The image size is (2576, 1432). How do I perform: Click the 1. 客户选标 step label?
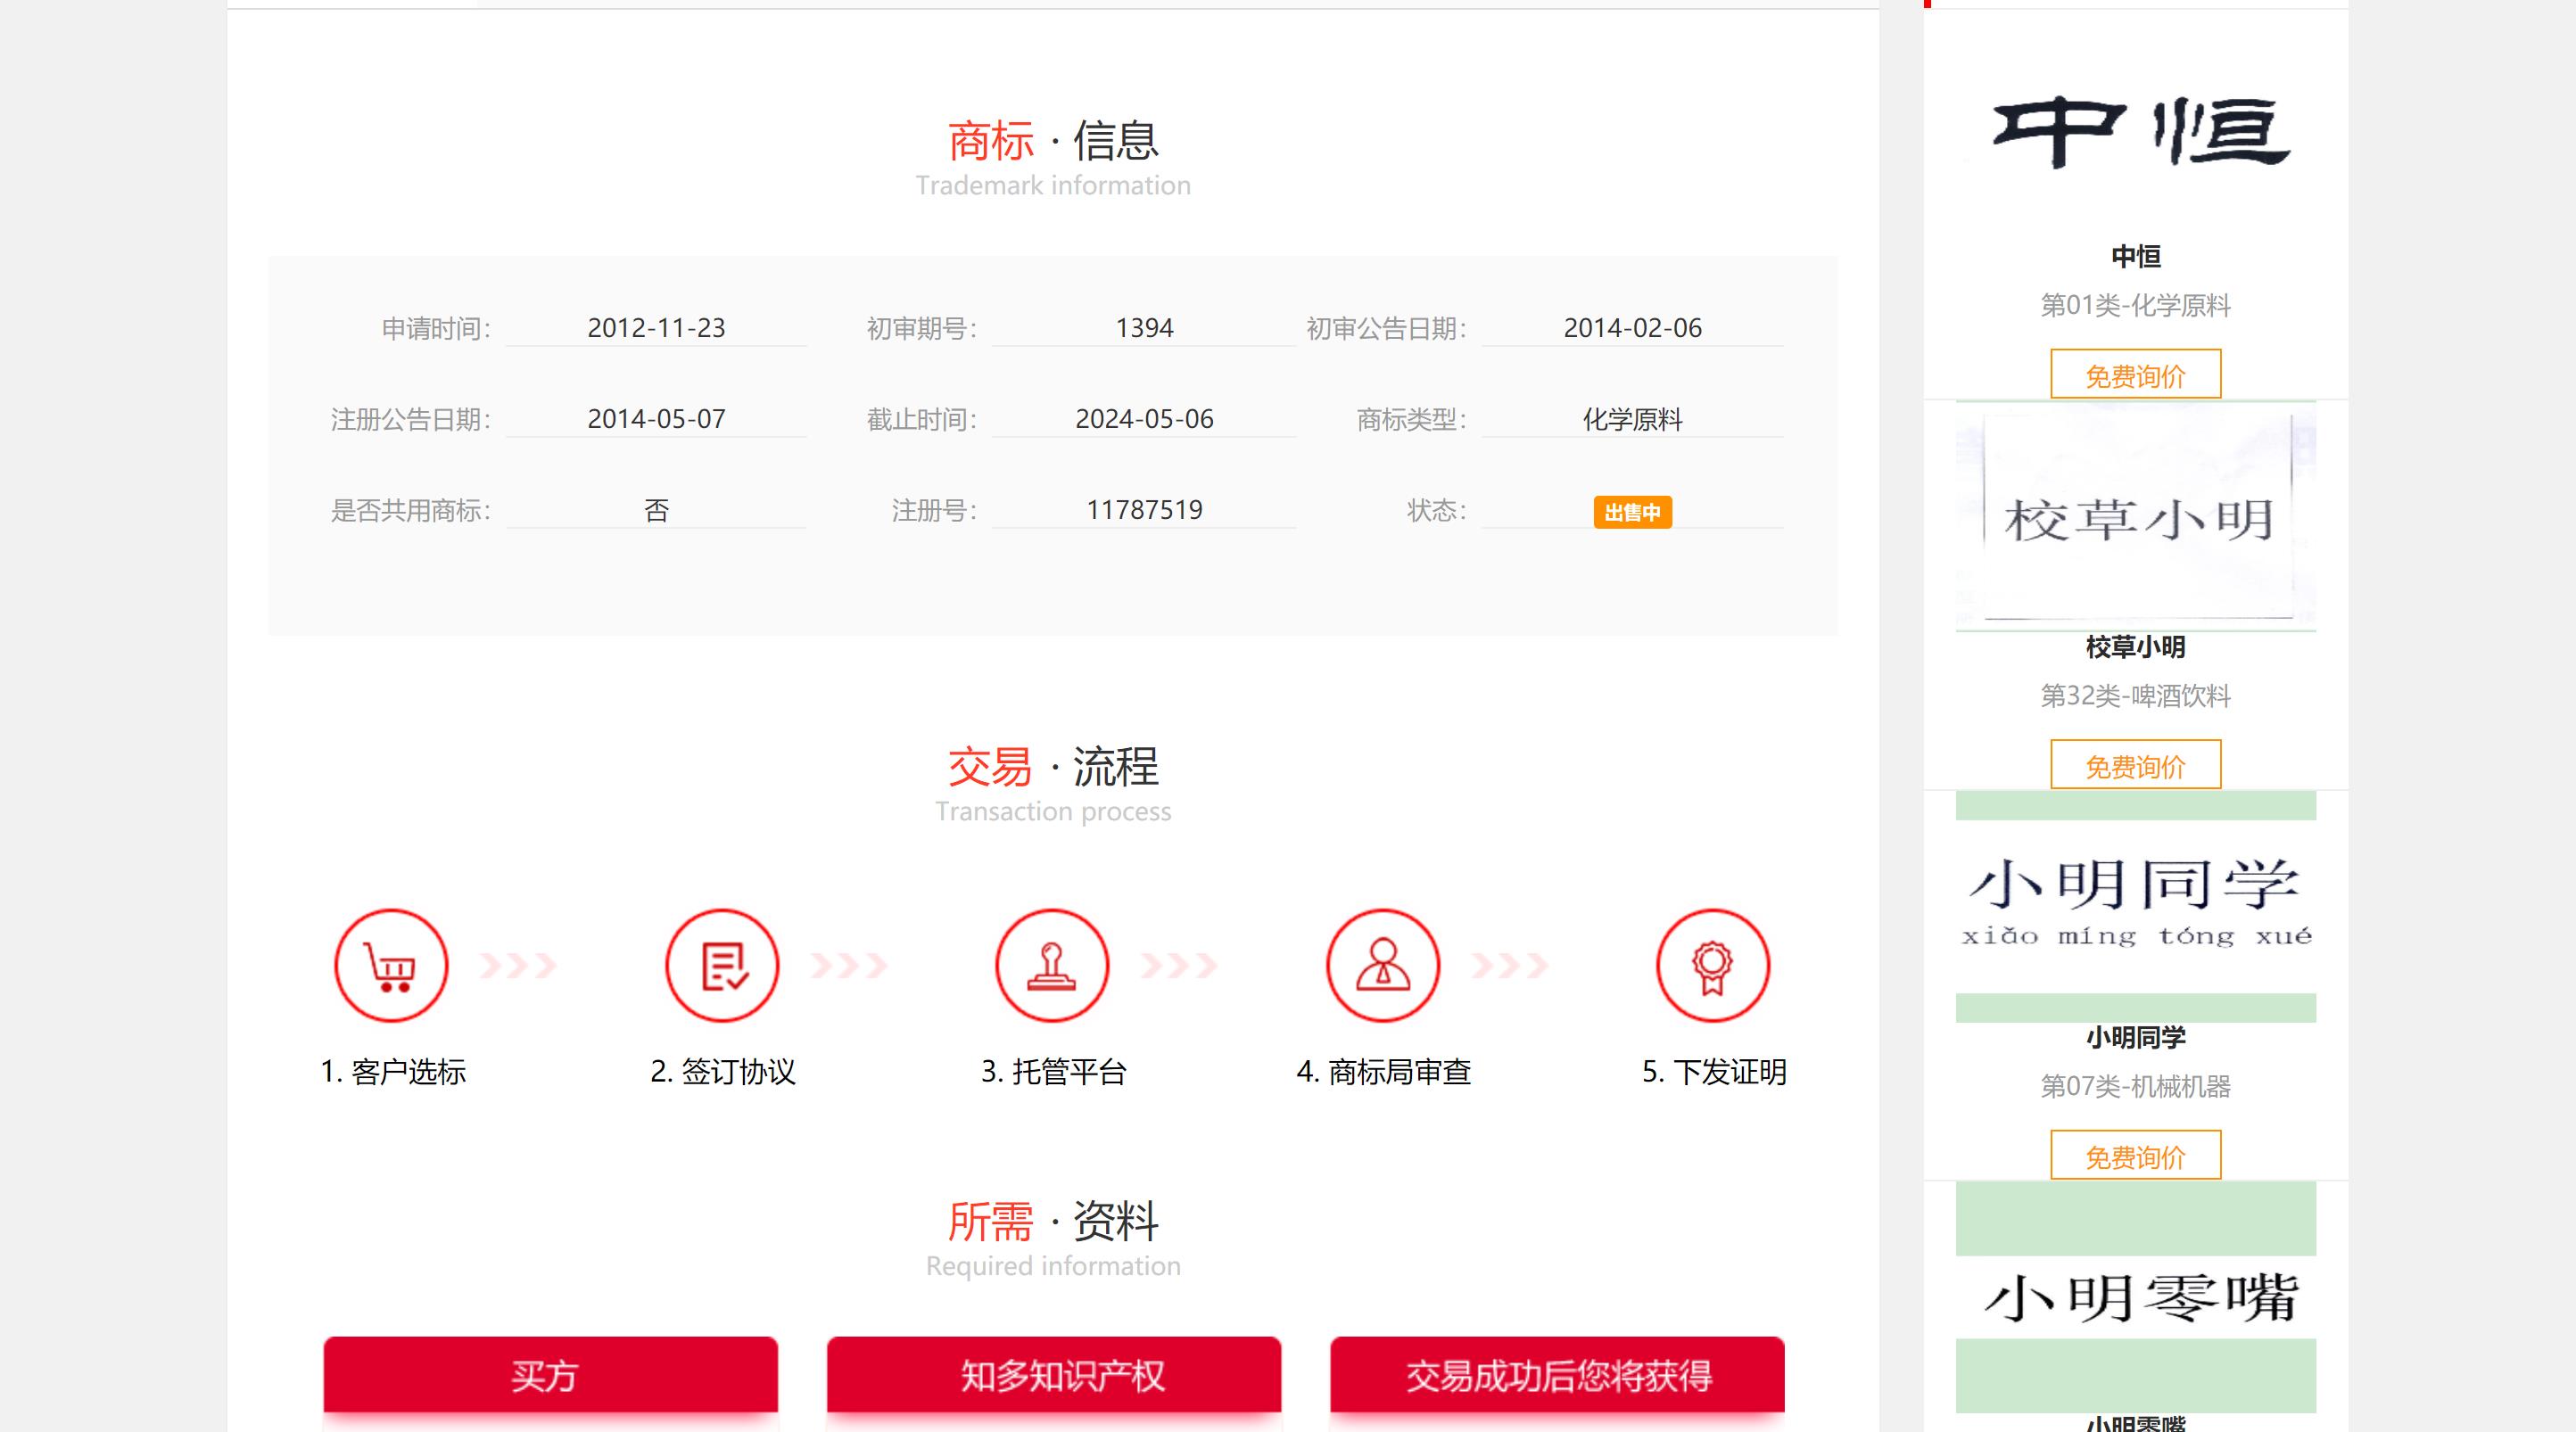pyautogui.click(x=392, y=1072)
